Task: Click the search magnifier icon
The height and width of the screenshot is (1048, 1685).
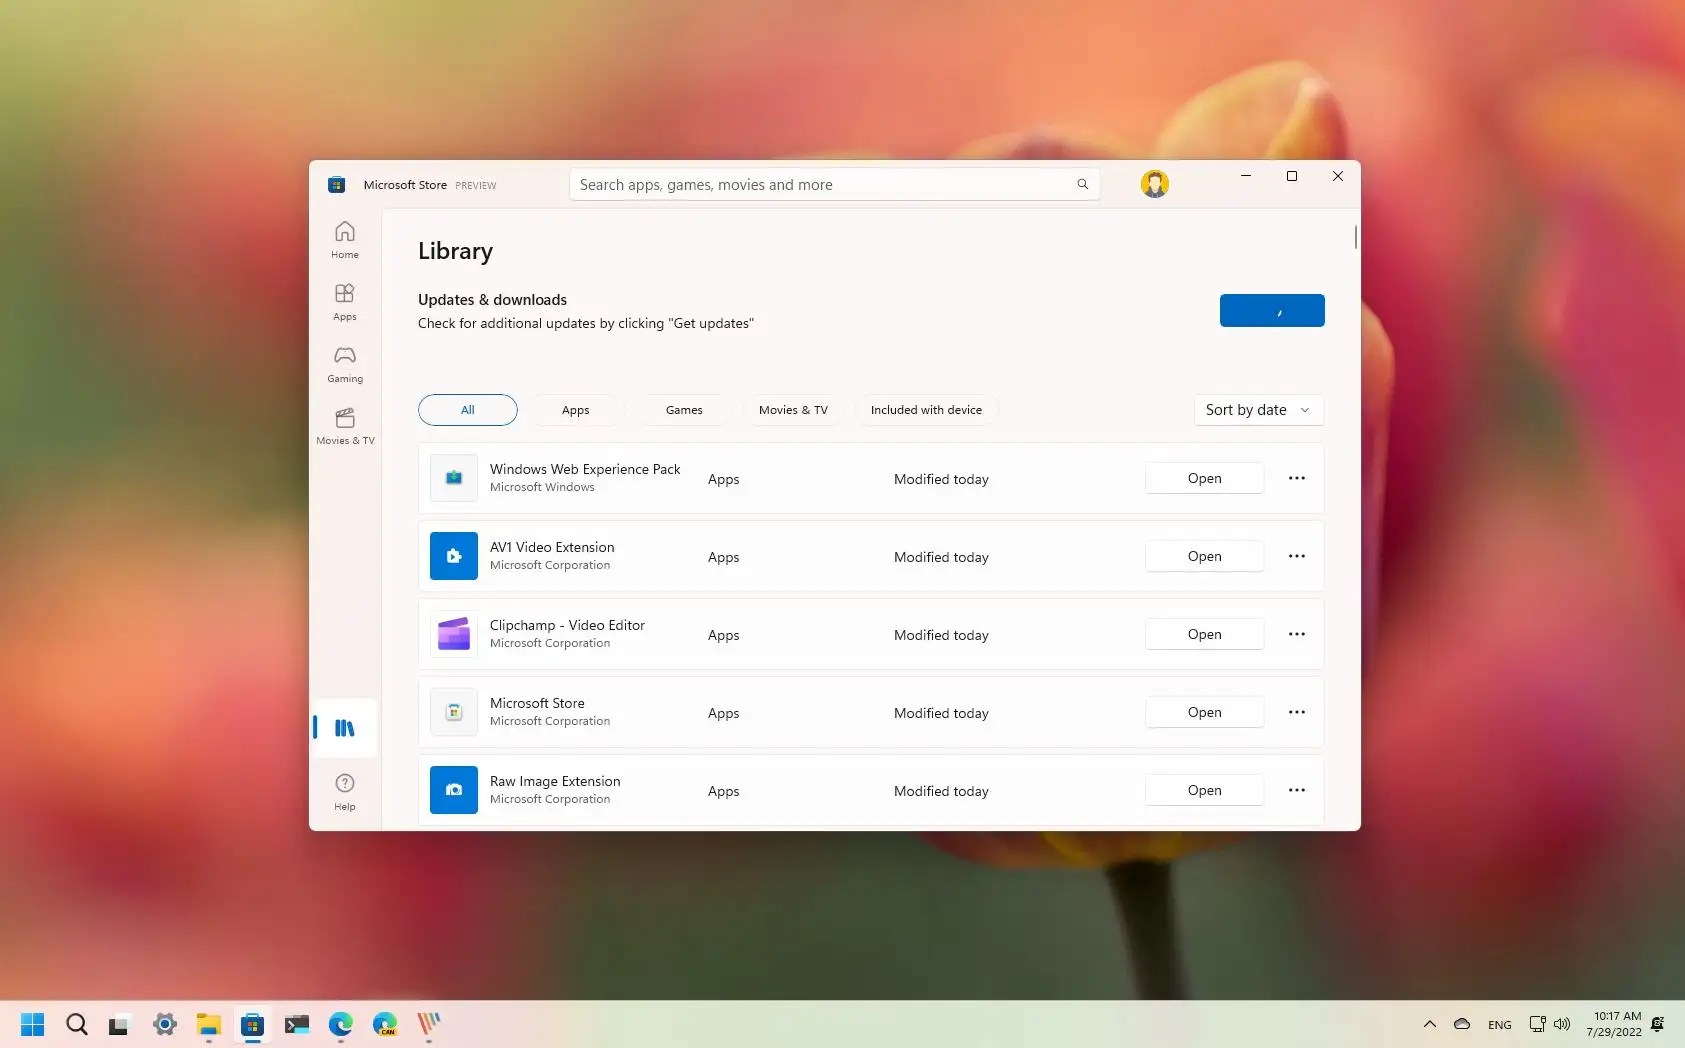Action: pos(1082,184)
